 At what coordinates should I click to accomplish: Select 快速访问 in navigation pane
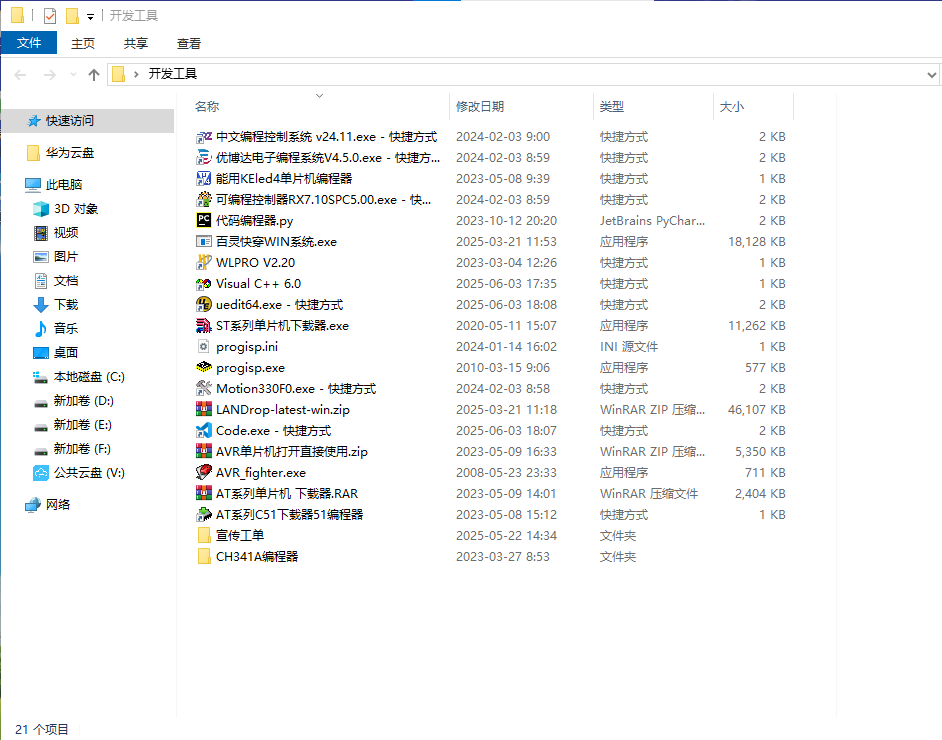point(88,121)
